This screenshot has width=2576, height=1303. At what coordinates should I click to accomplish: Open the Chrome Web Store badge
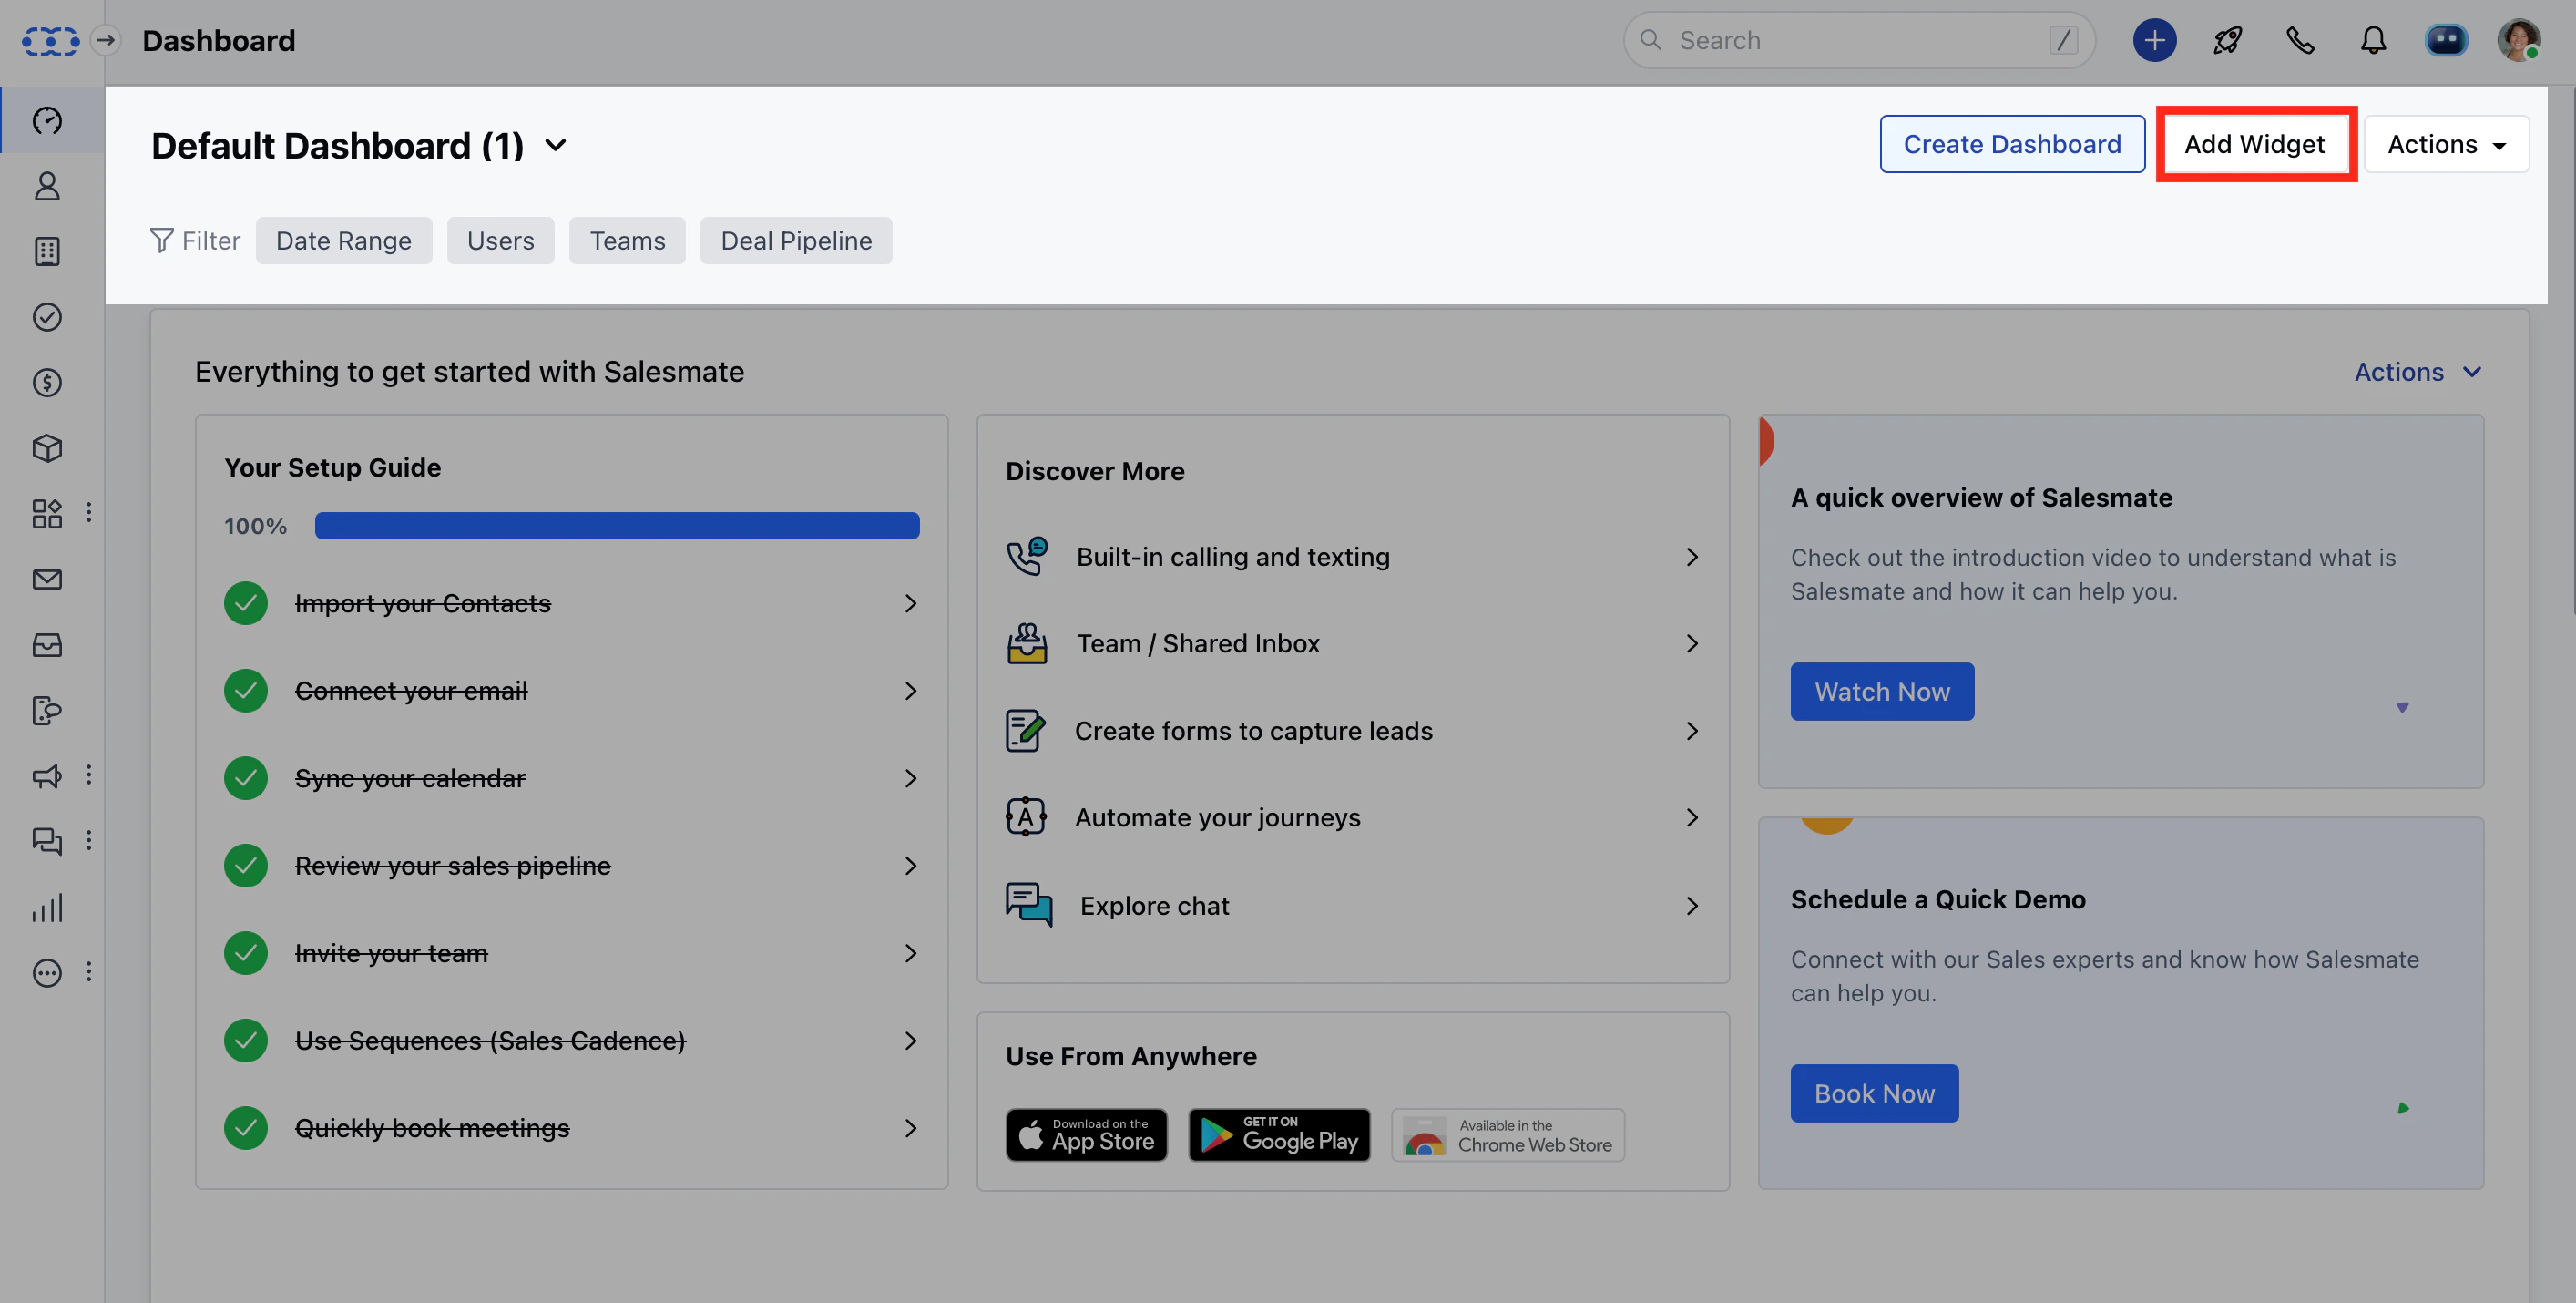pos(1508,1136)
